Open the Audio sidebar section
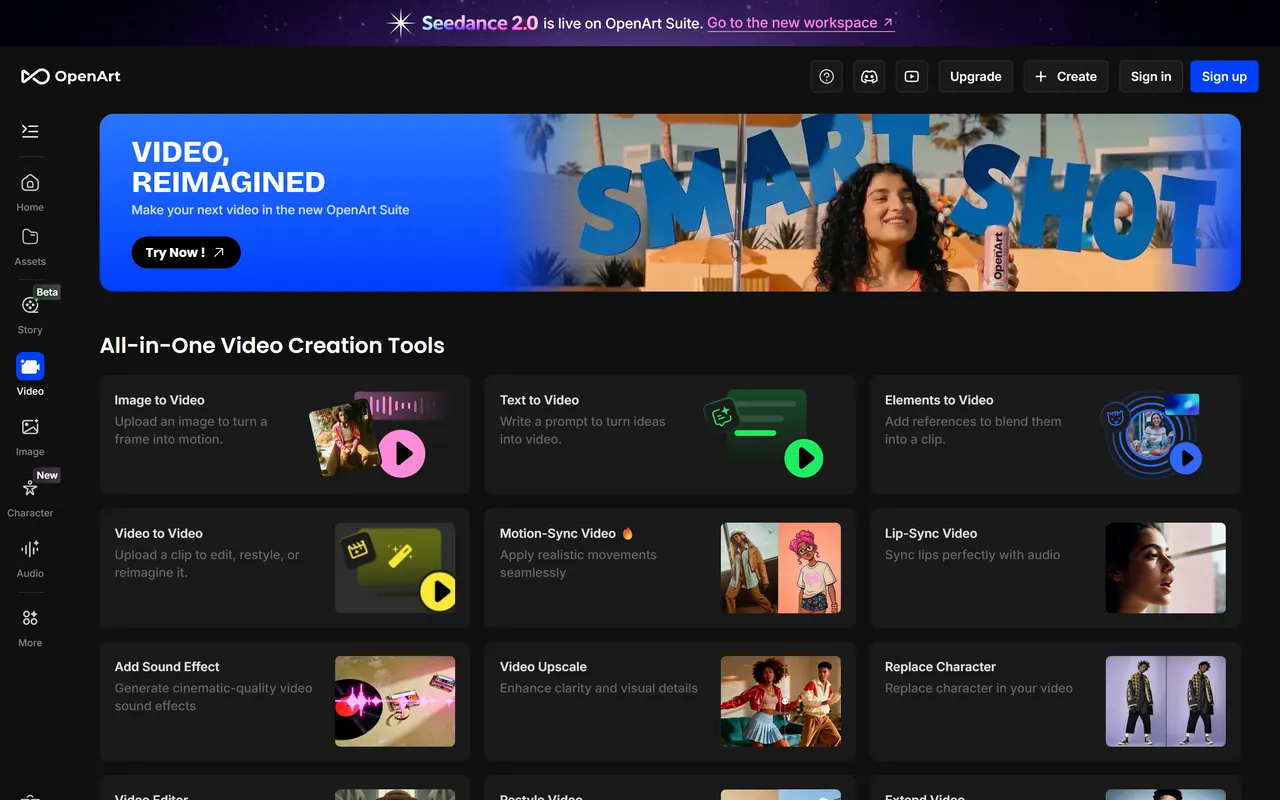This screenshot has height=800, width=1280. pyautogui.click(x=30, y=557)
